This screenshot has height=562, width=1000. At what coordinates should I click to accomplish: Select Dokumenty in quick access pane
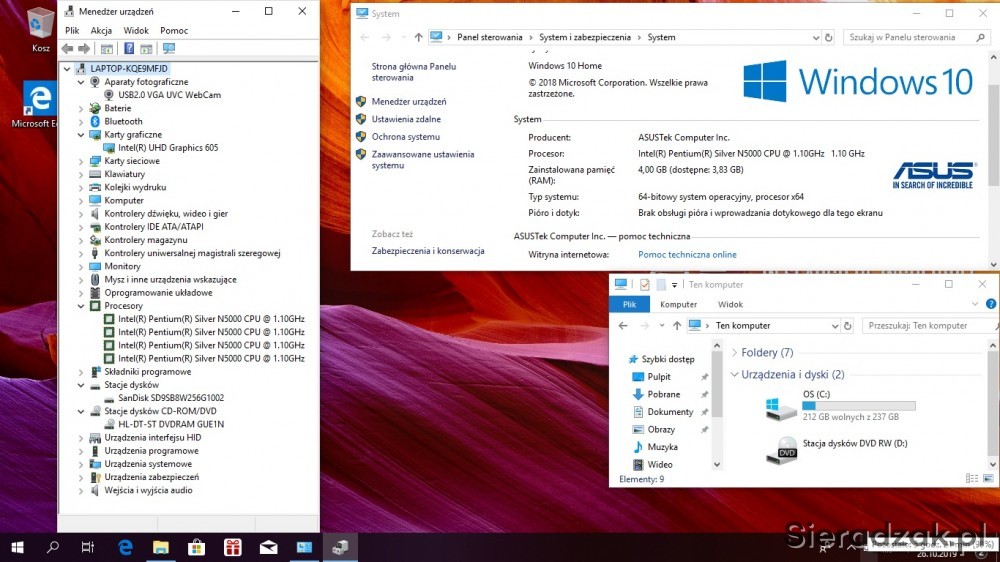670,412
